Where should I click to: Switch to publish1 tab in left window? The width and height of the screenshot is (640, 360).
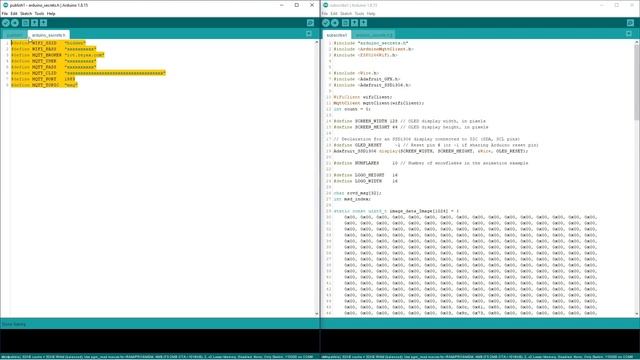click(x=15, y=35)
